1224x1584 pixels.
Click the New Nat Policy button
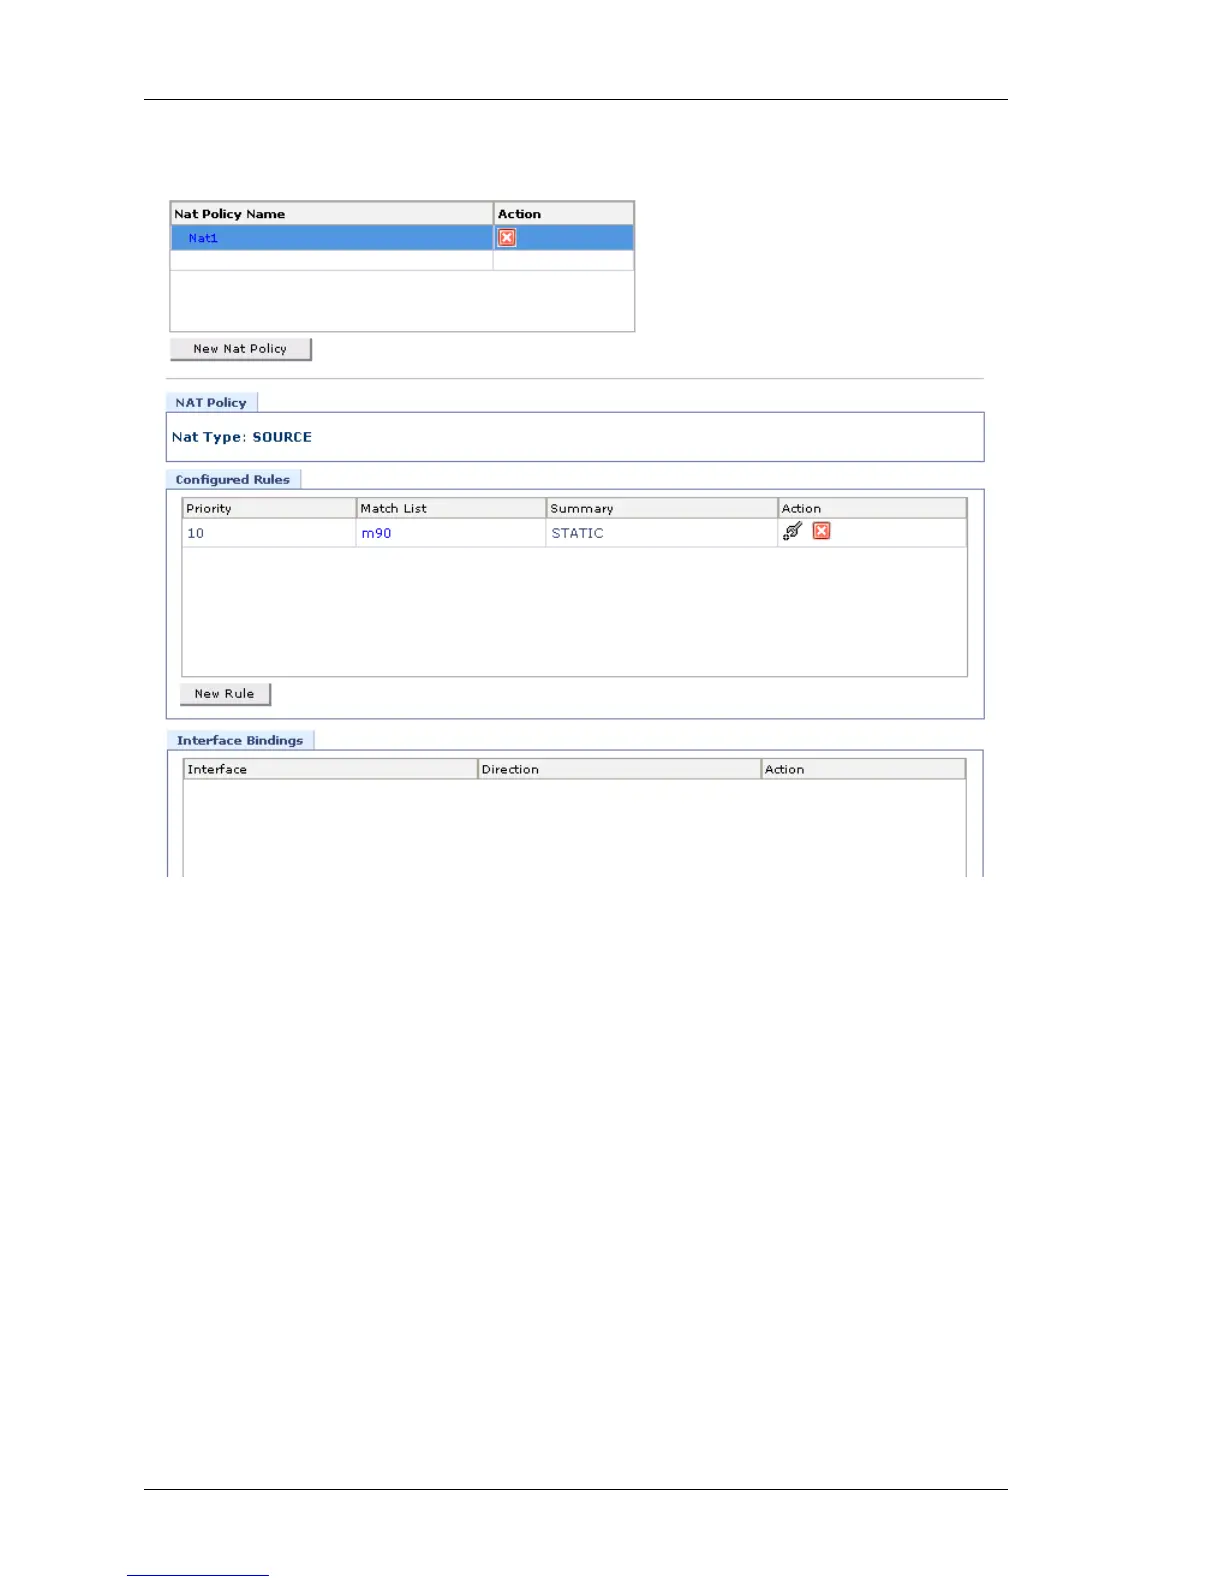point(240,349)
